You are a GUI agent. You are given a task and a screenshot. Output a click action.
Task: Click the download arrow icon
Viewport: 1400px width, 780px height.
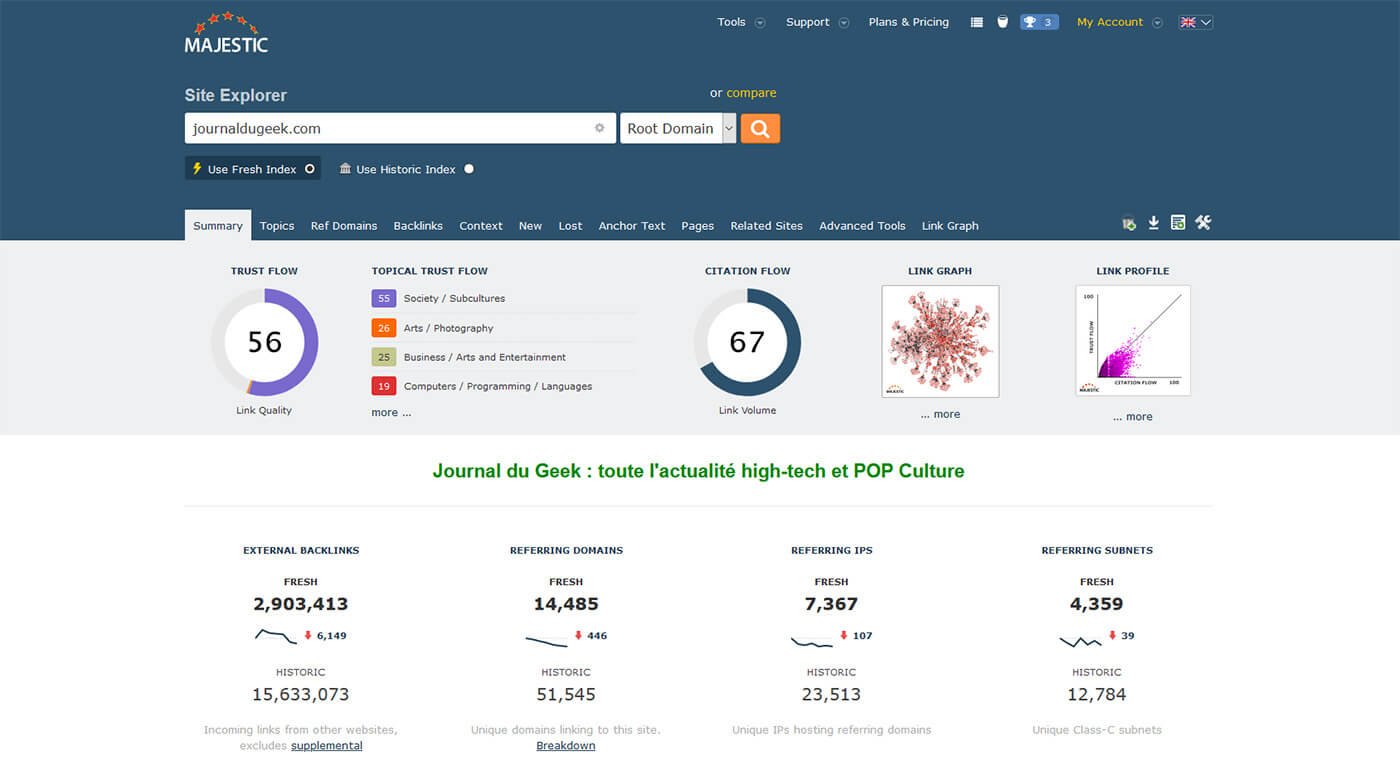[x=1153, y=223]
